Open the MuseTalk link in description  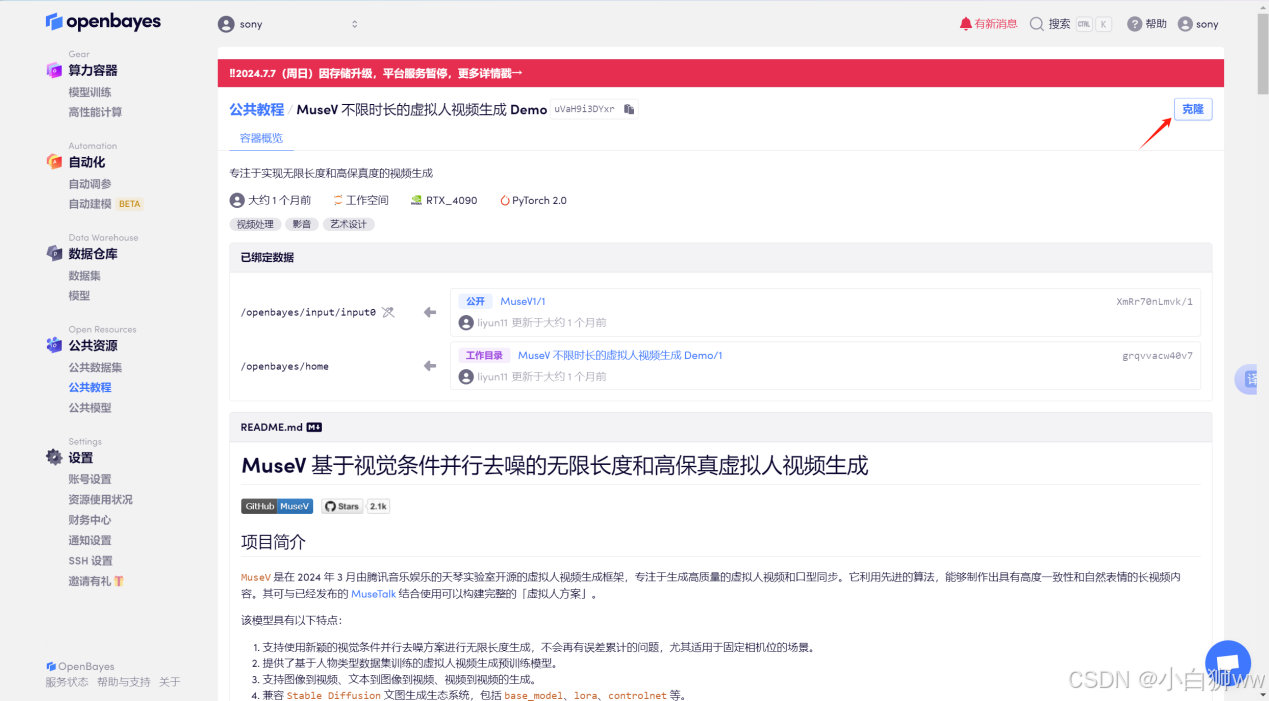point(373,594)
